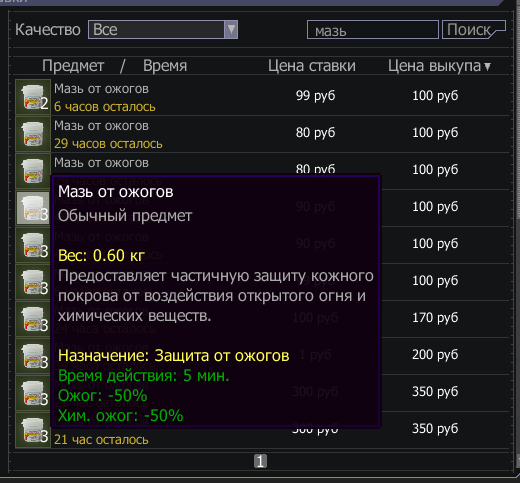
Task: Focus the search field containing мазь
Action: click(x=373, y=30)
